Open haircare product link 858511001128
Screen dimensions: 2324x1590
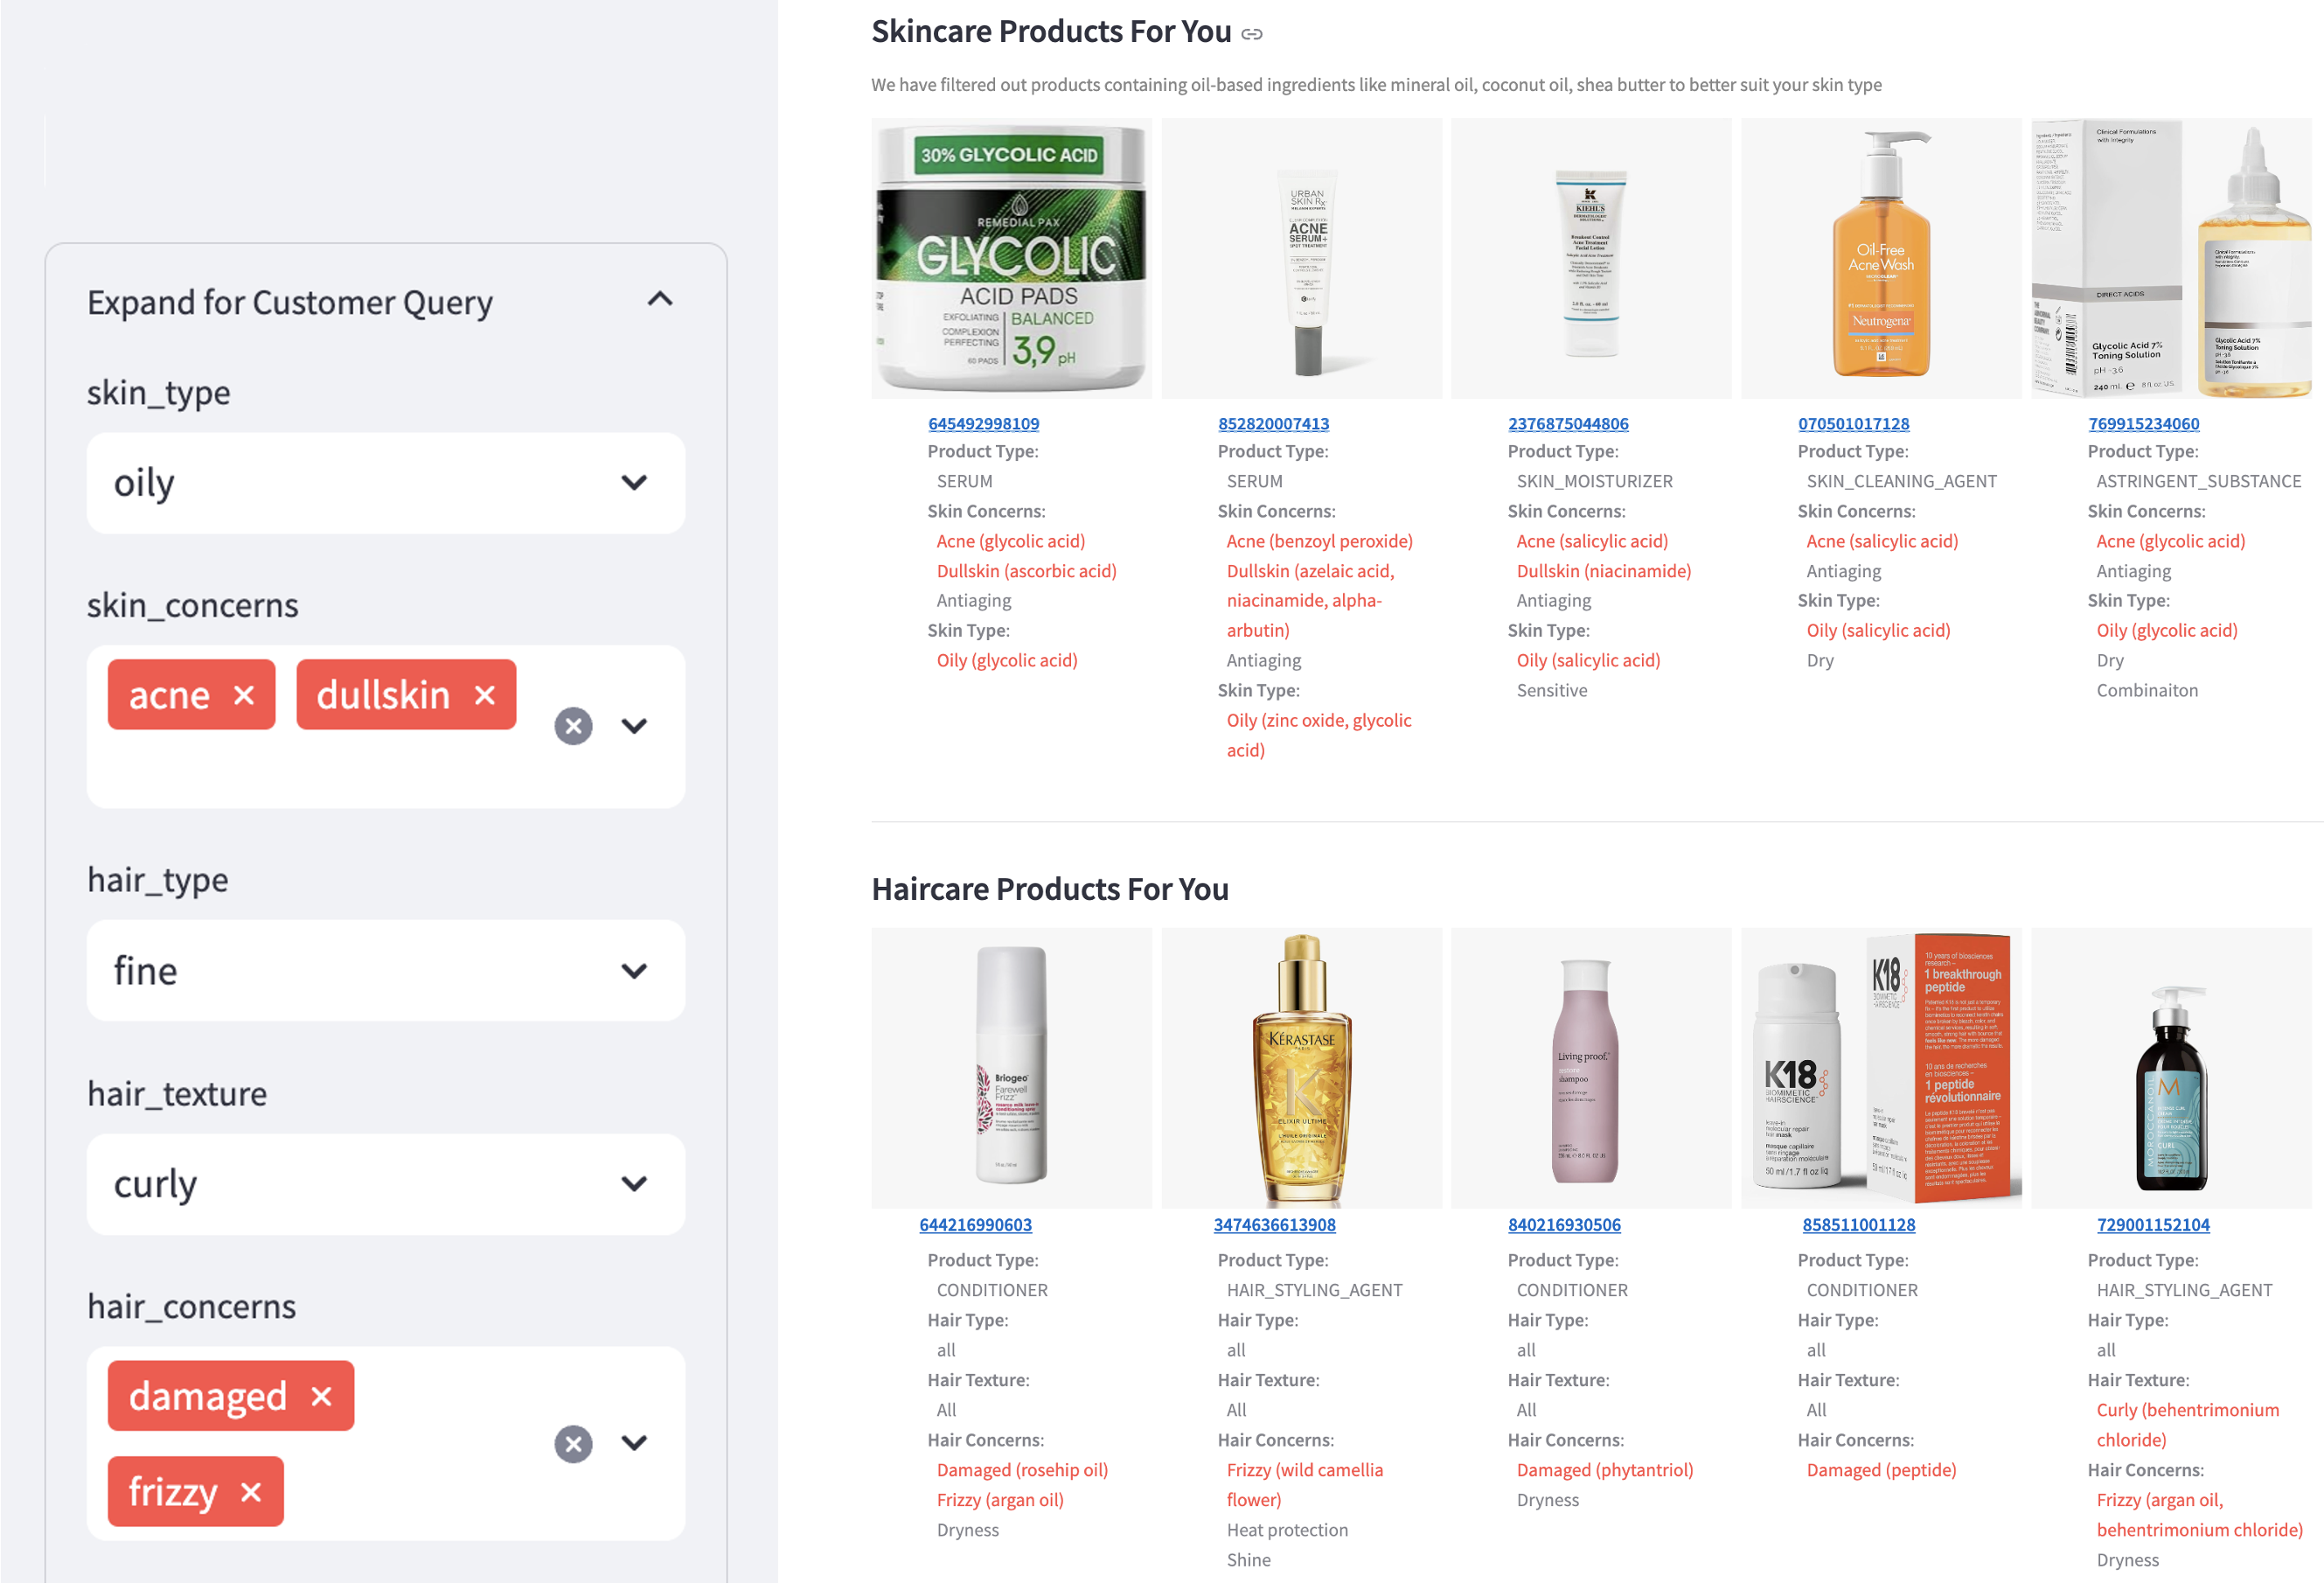point(1858,1225)
